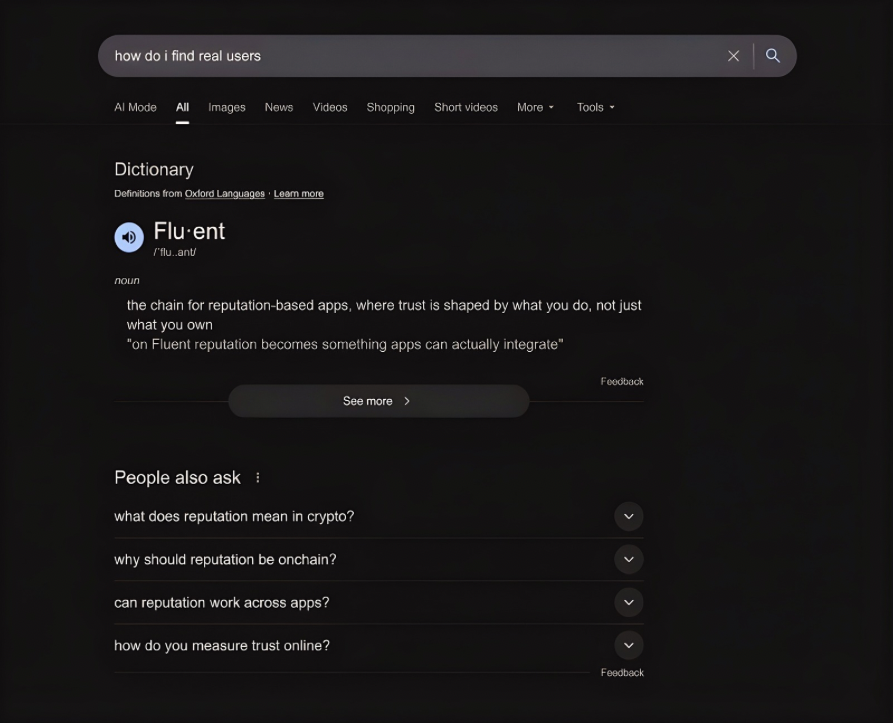
Task: Click the "noun" part of speech label
Action: 127,280
